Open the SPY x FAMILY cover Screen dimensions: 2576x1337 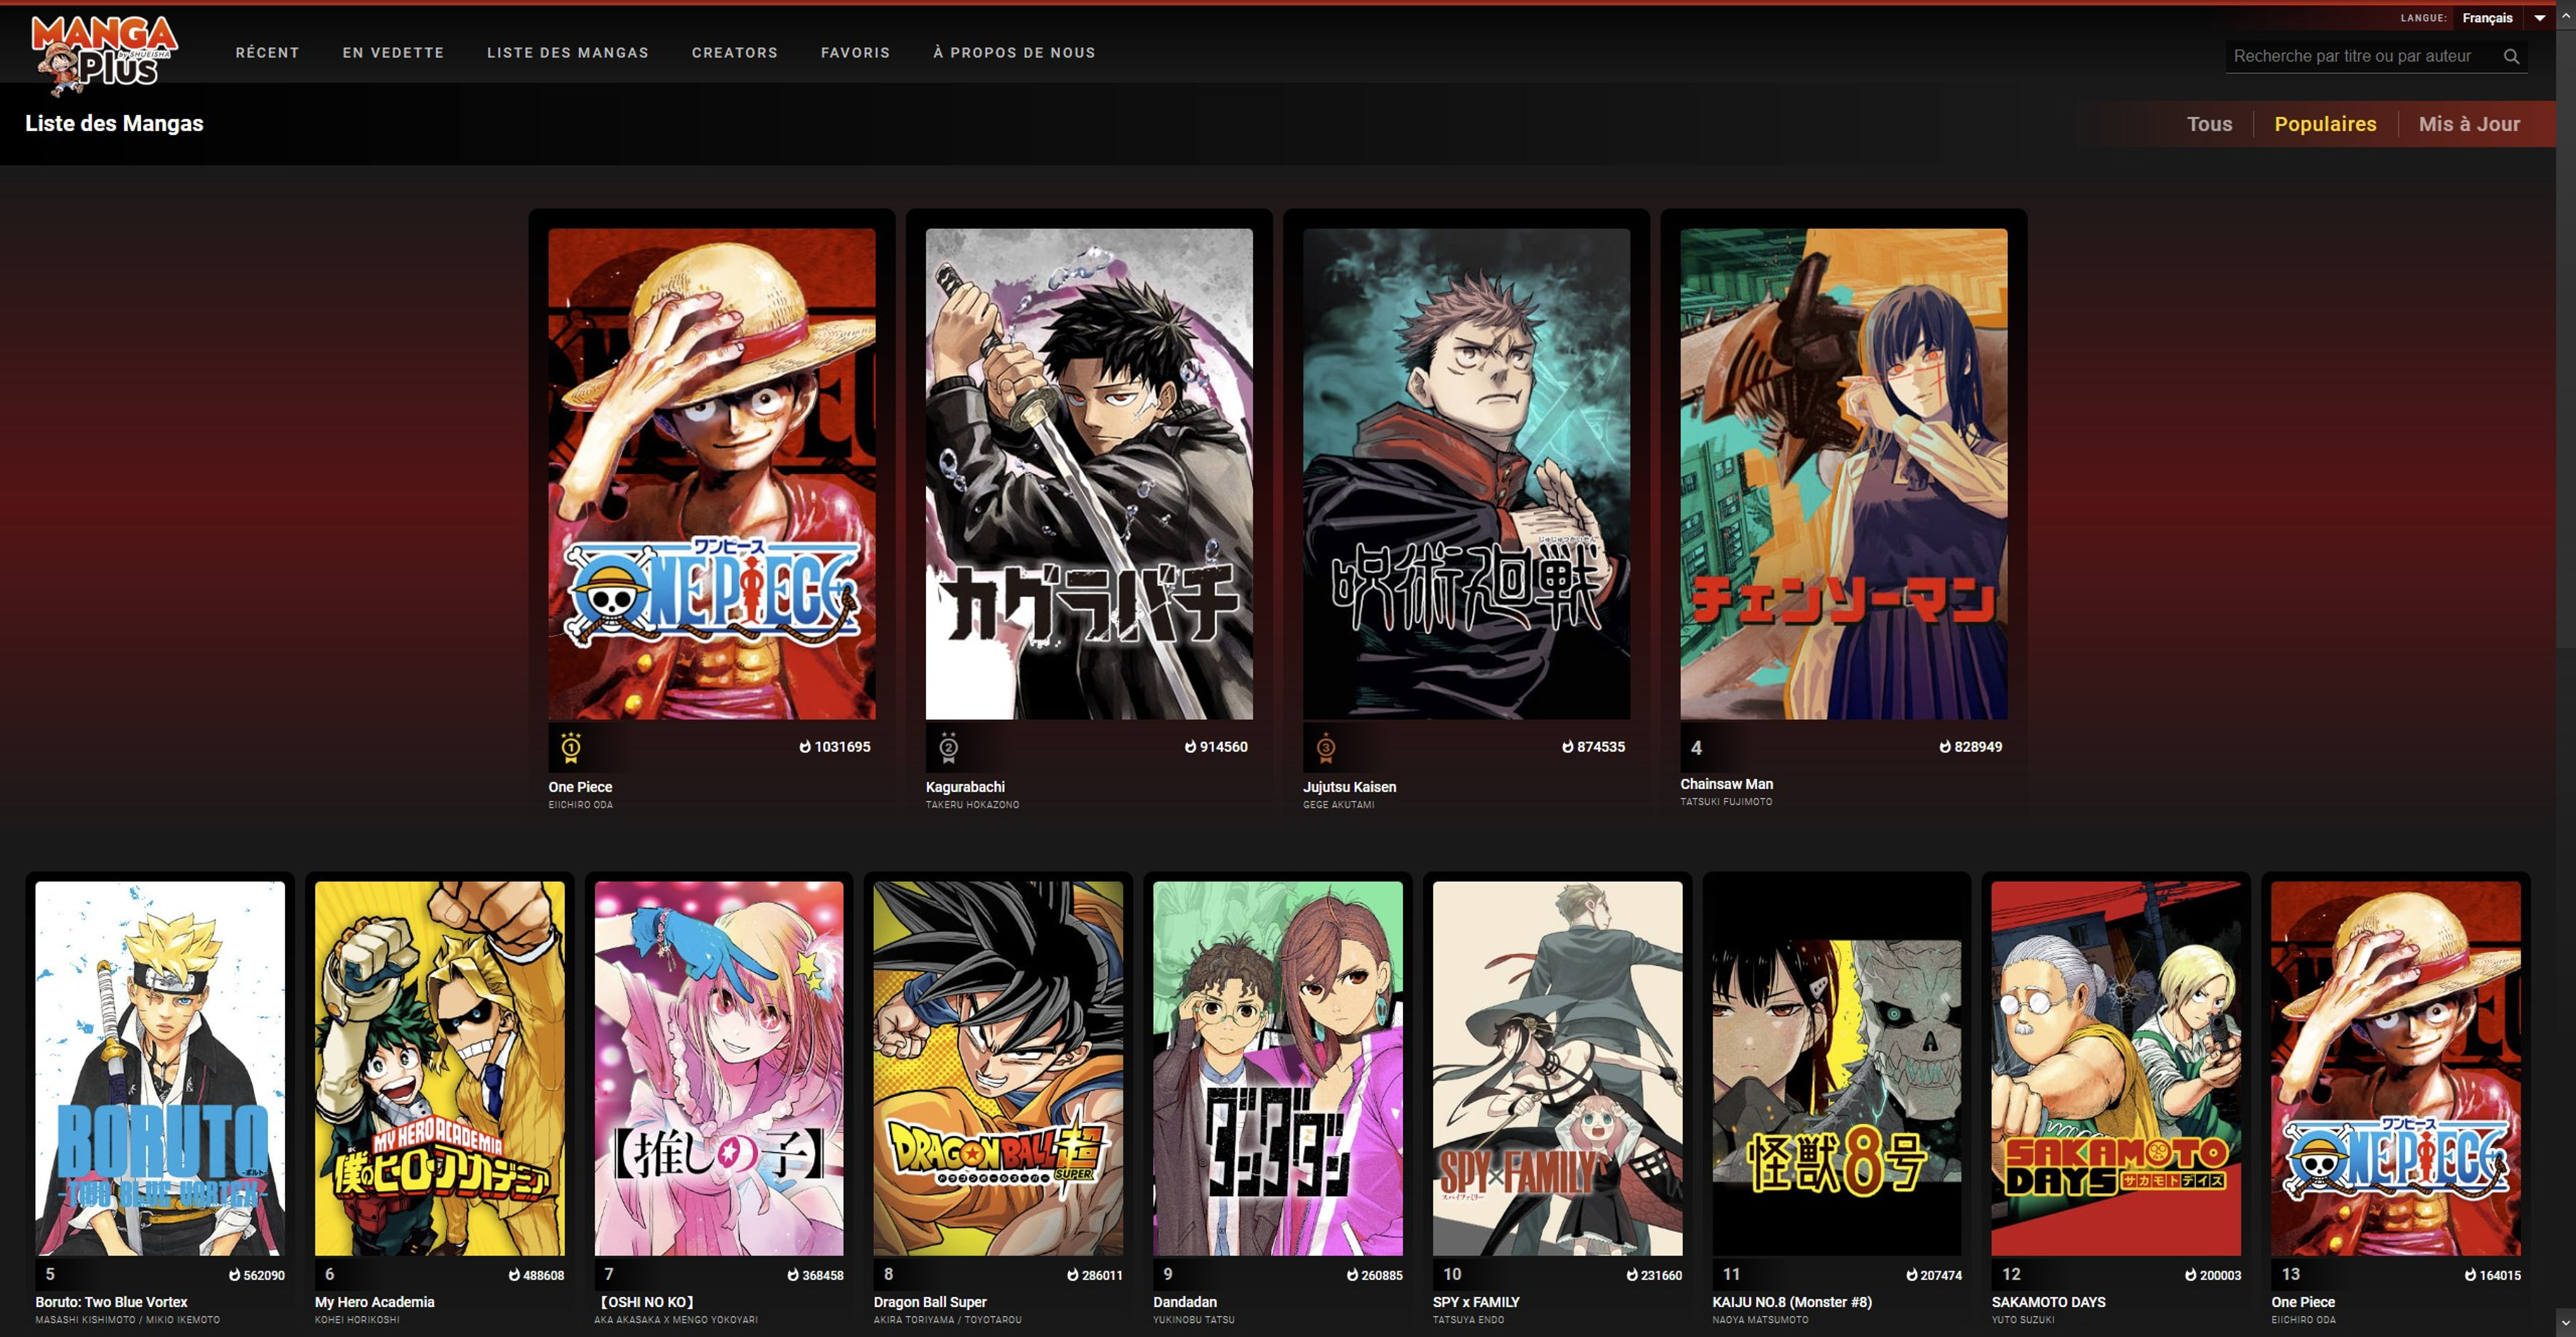(1557, 1068)
